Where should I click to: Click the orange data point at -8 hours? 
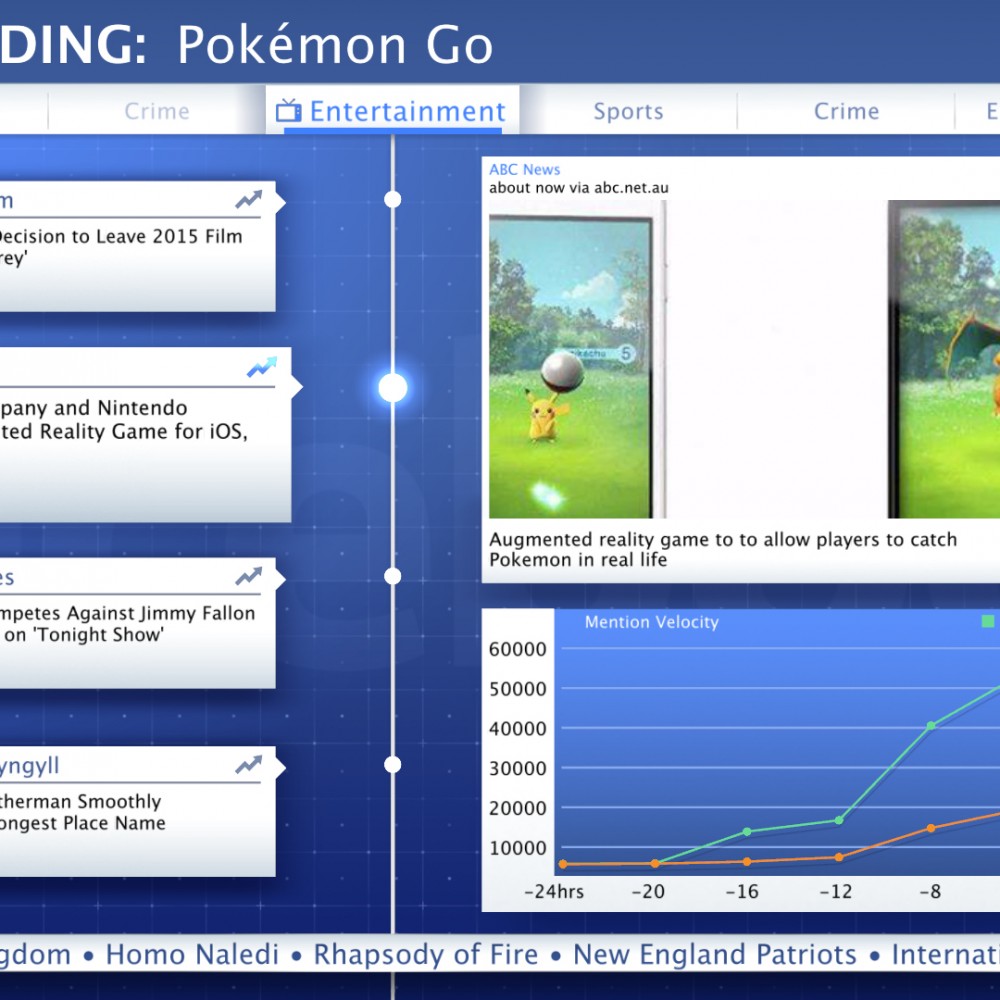point(931,828)
